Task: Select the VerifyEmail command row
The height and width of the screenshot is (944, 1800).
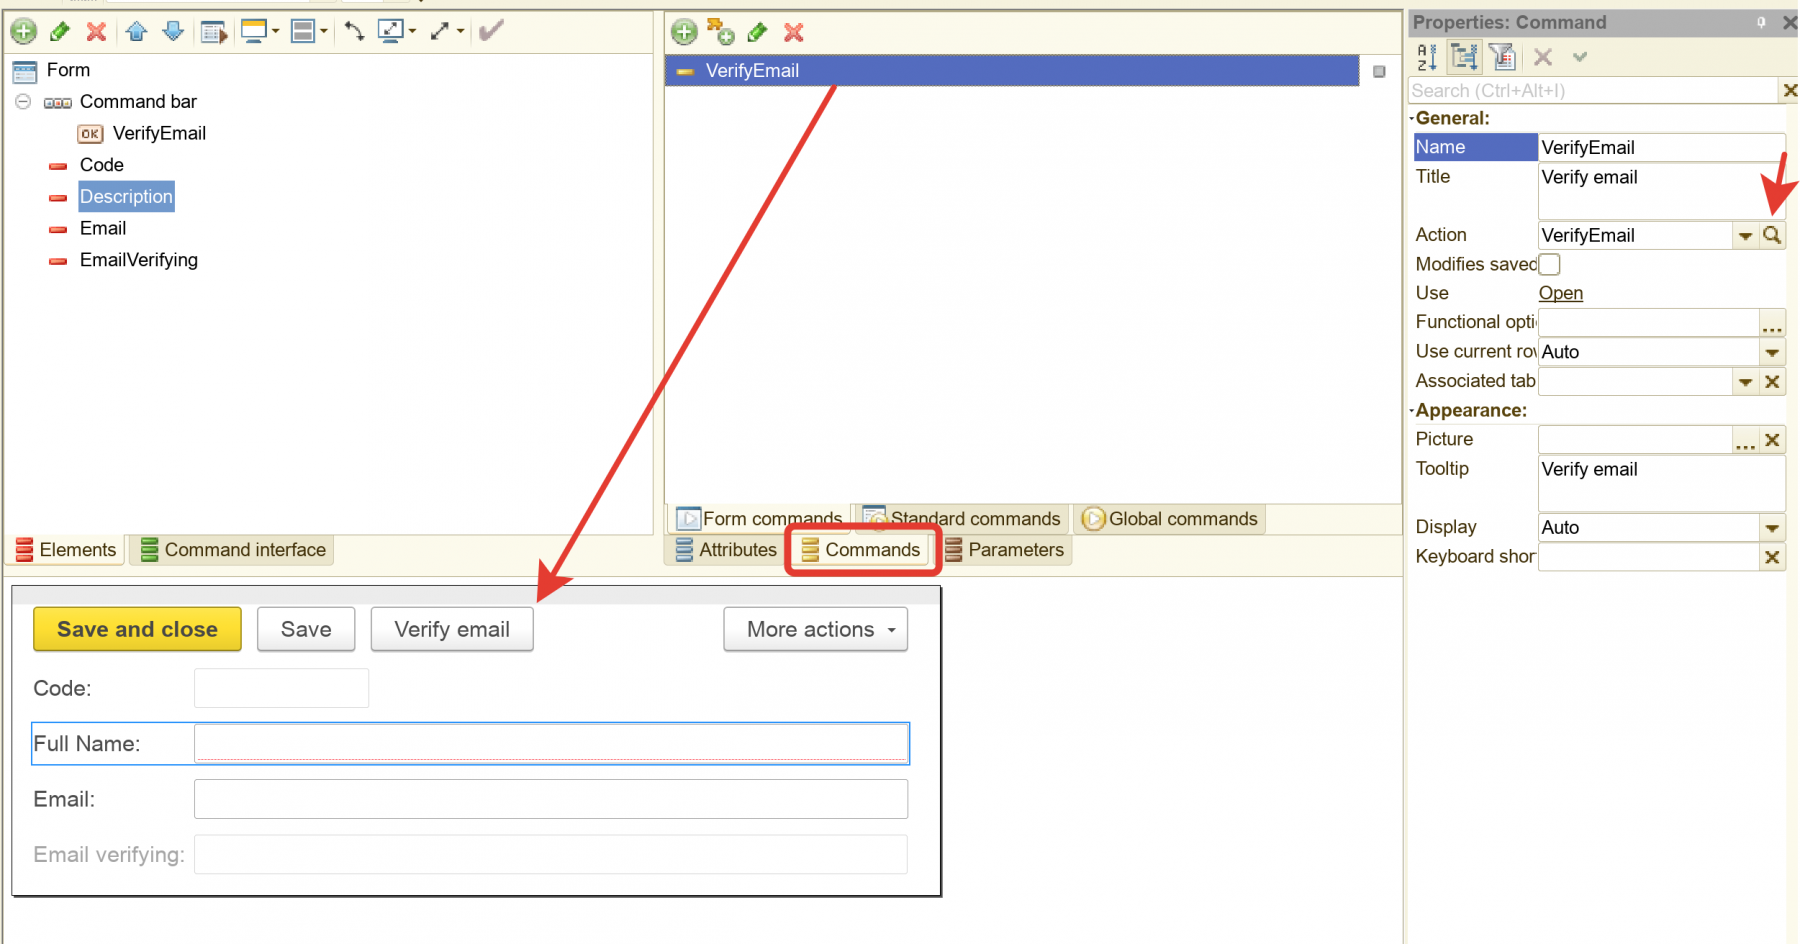Action: point(1012,71)
